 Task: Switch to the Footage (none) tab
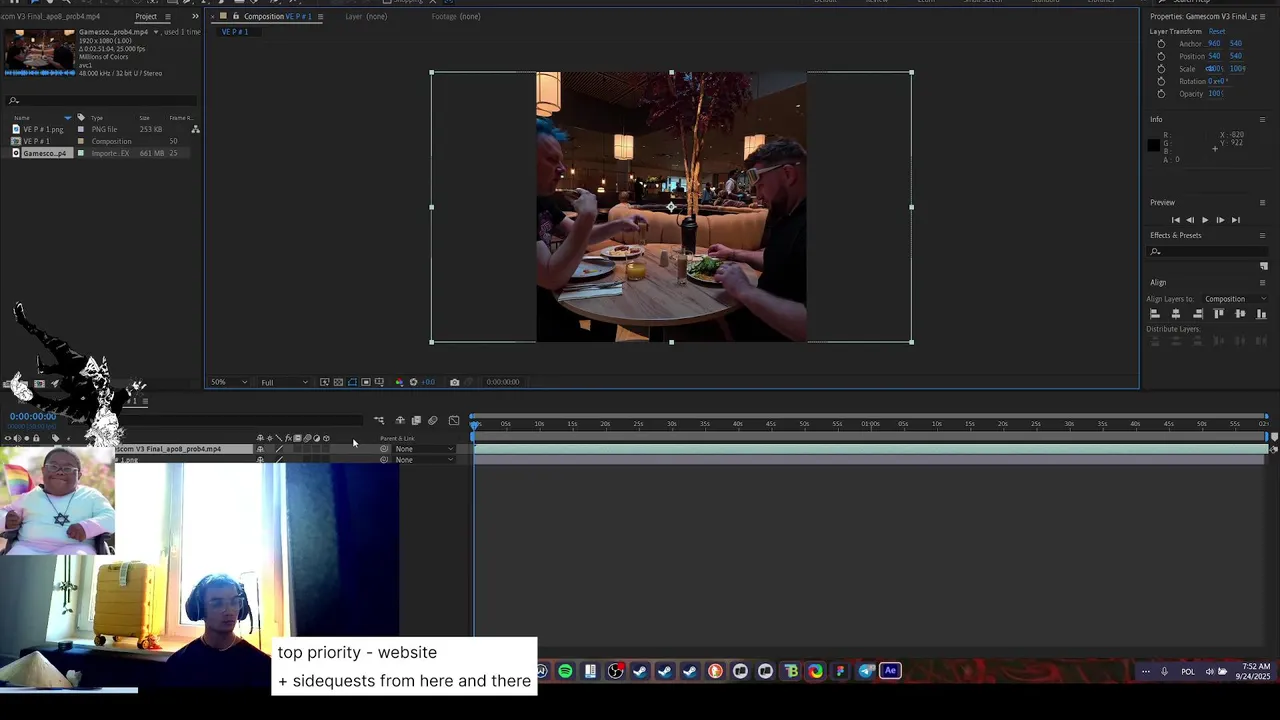(456, 16)
